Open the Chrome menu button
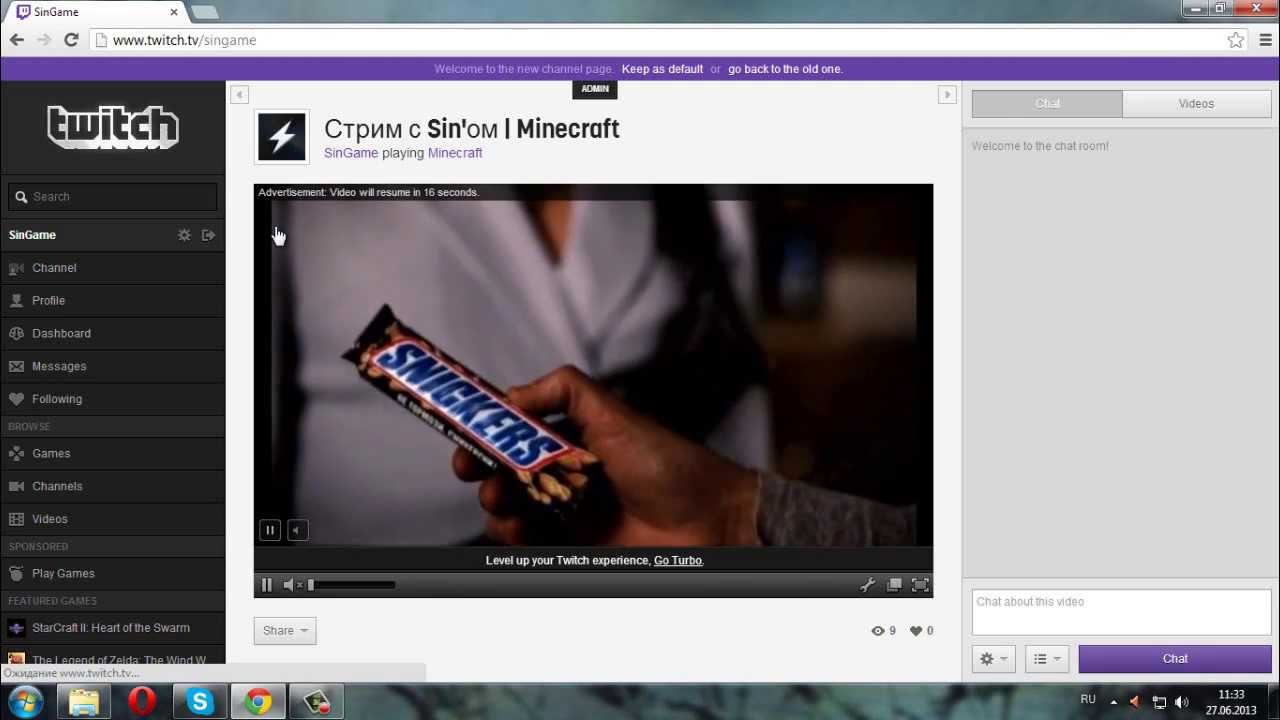The width and height of the screenshot is (1280, 720). point(1264,40)
